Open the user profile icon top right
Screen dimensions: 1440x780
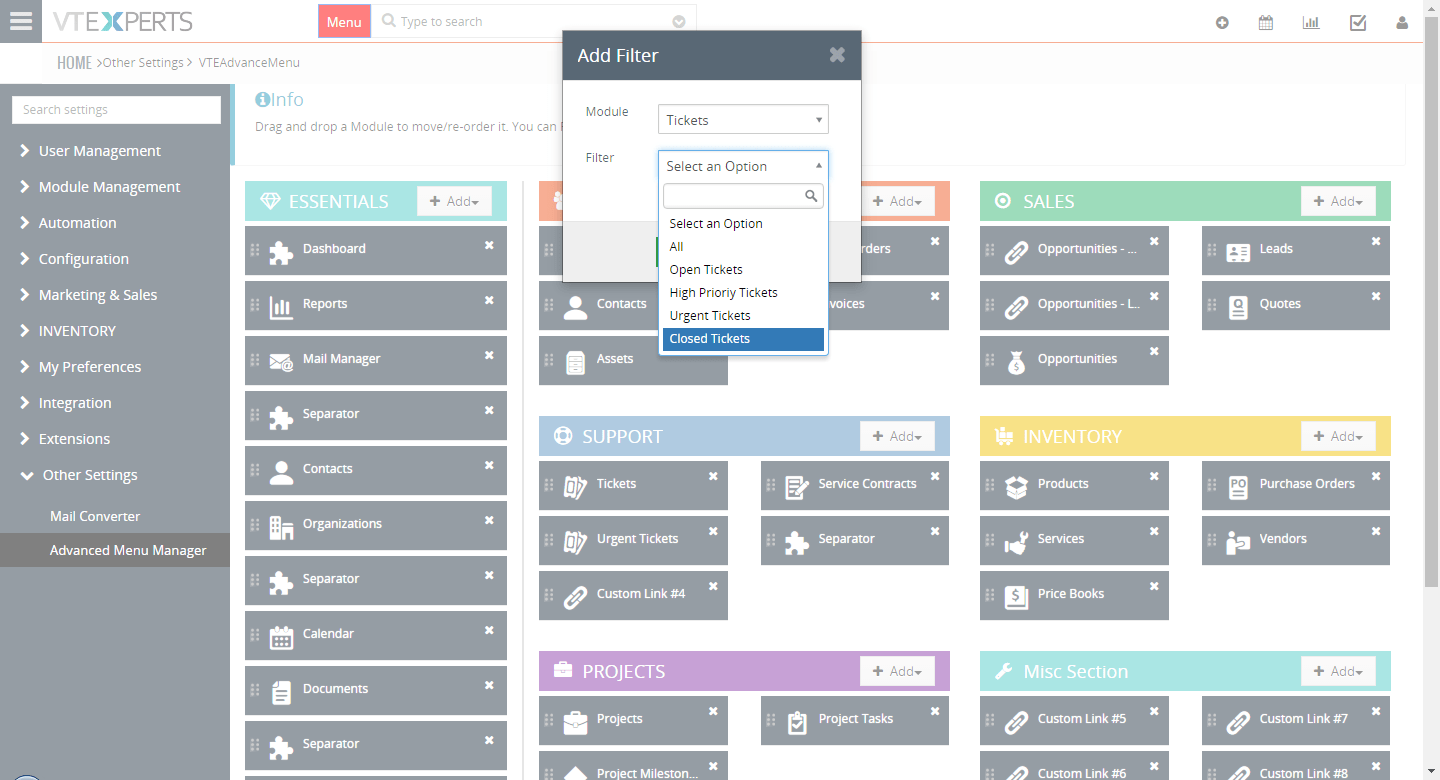pyautogui.click(x=1401, y=21)
